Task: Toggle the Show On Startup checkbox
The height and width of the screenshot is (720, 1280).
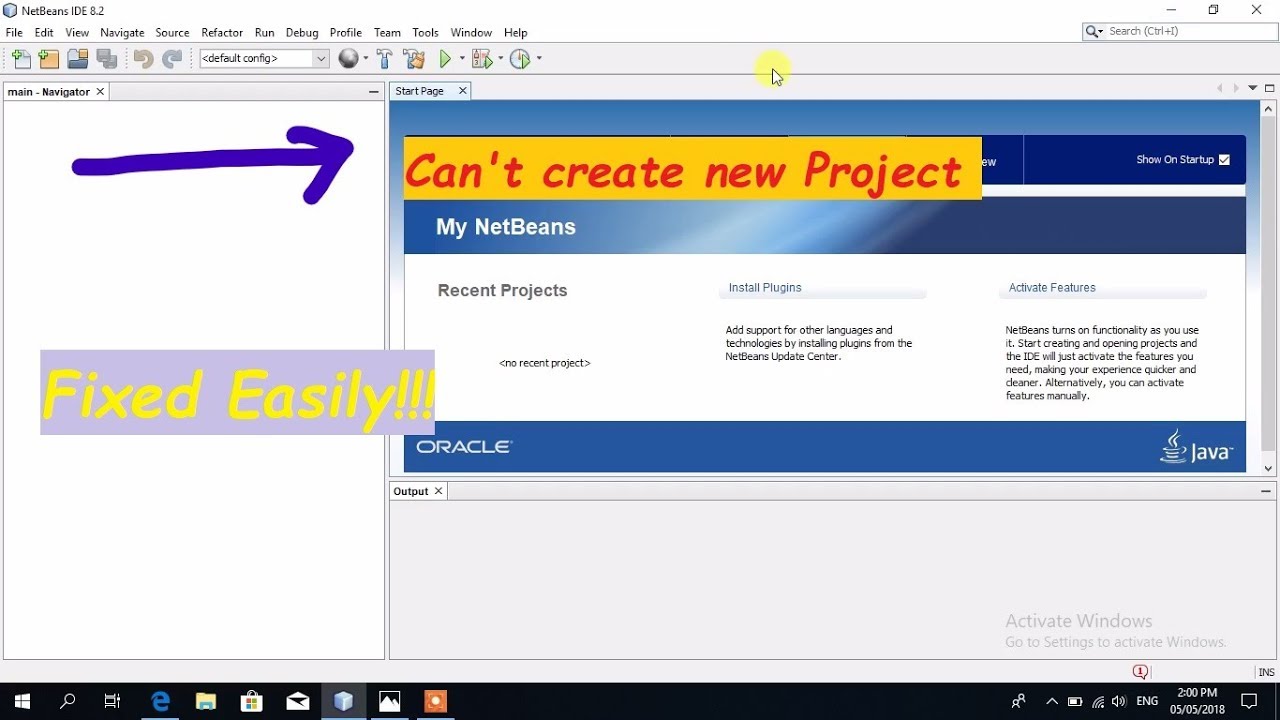Action: 1225,160
